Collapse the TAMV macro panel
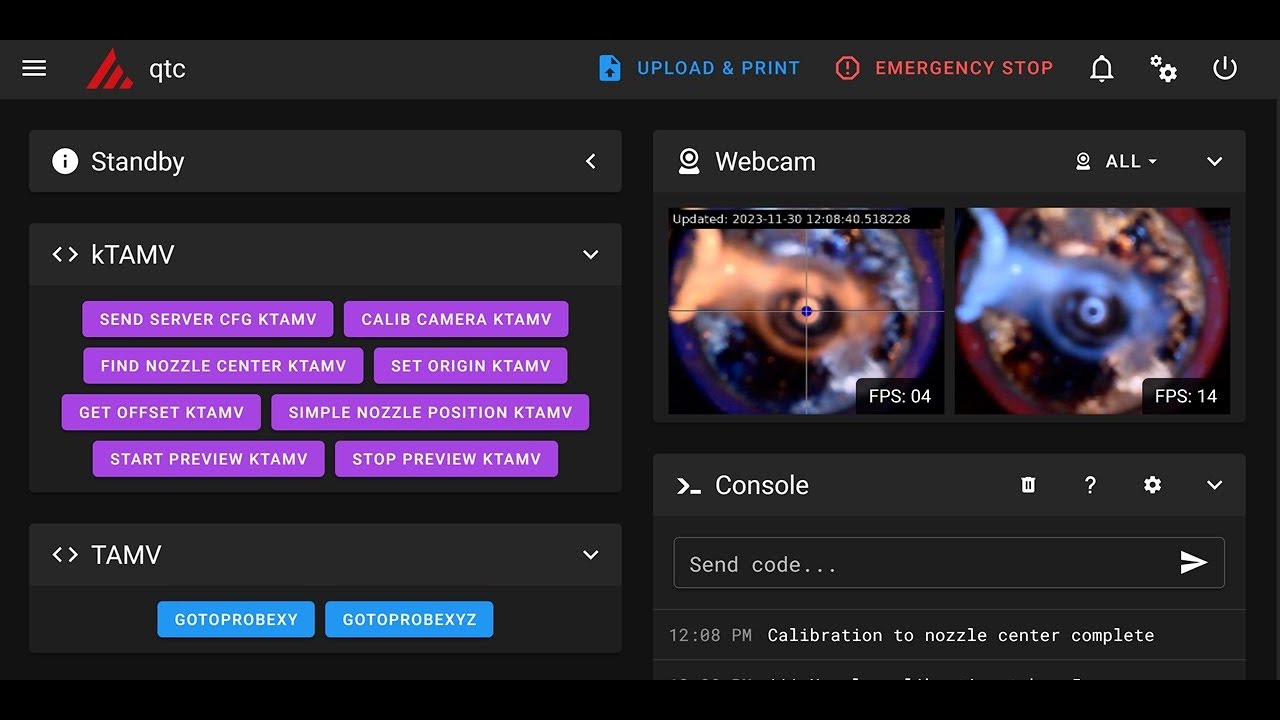The width and height of the screenshot is (1280, 720). (x=591, y=554)
